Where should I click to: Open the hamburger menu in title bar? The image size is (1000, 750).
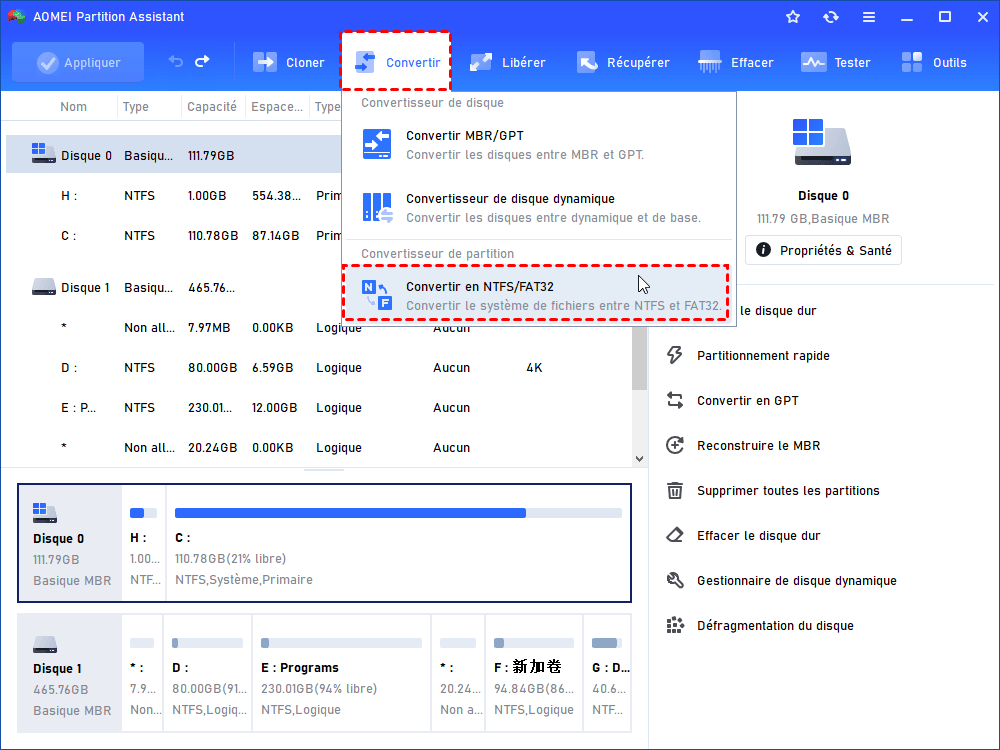pyautogui.click(x=869, y=17)
